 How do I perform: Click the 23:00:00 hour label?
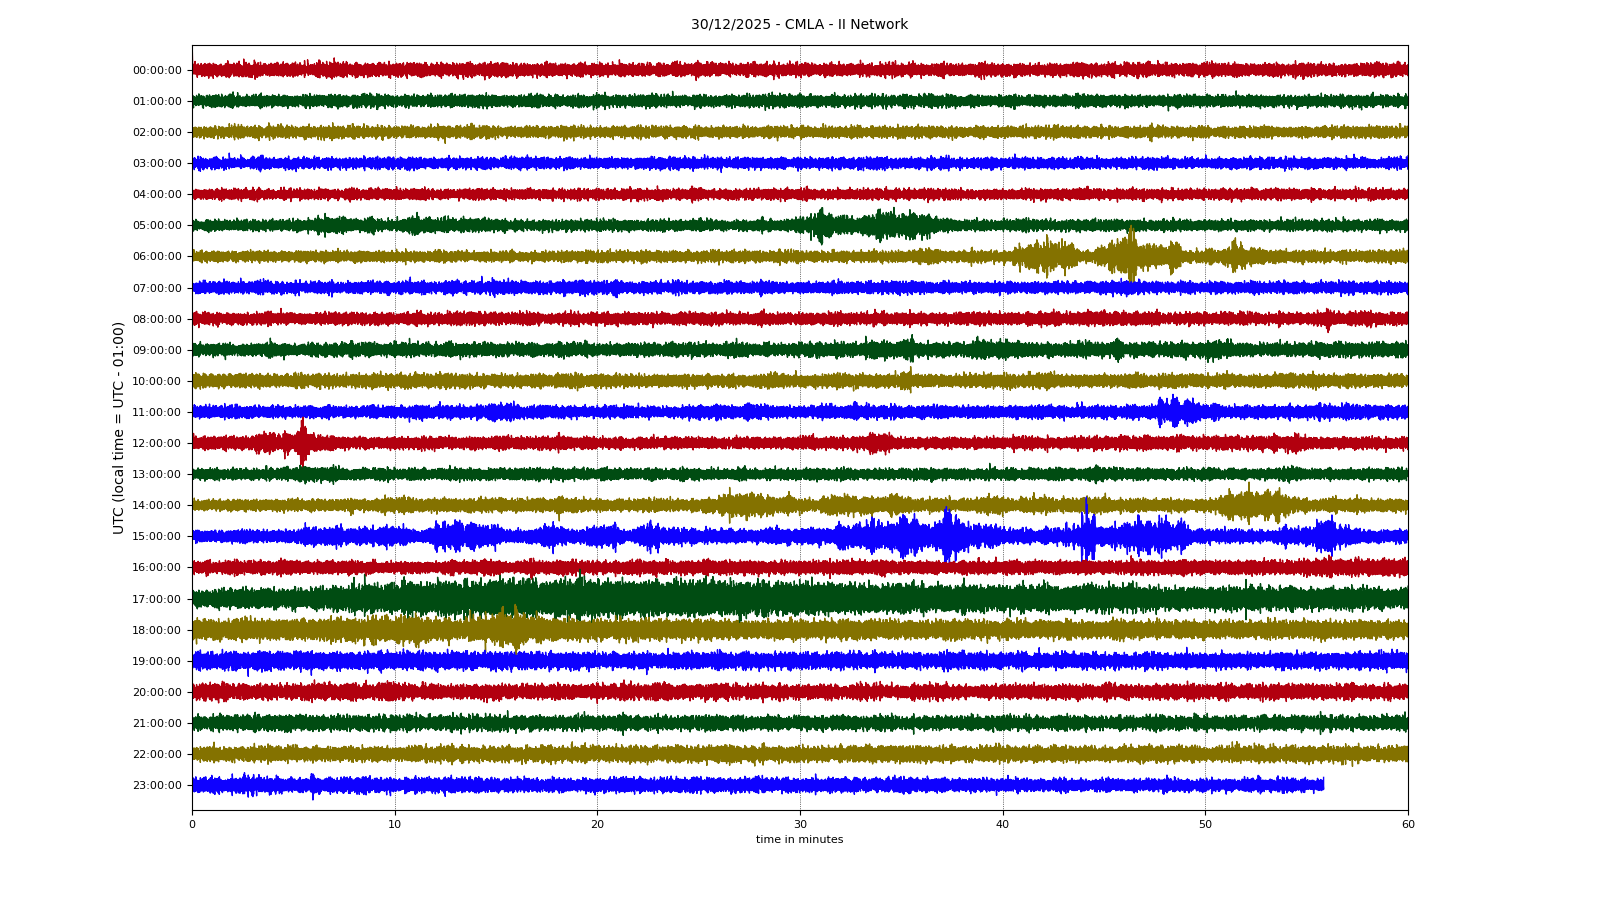pyautogui.click(x=157, y=786)
